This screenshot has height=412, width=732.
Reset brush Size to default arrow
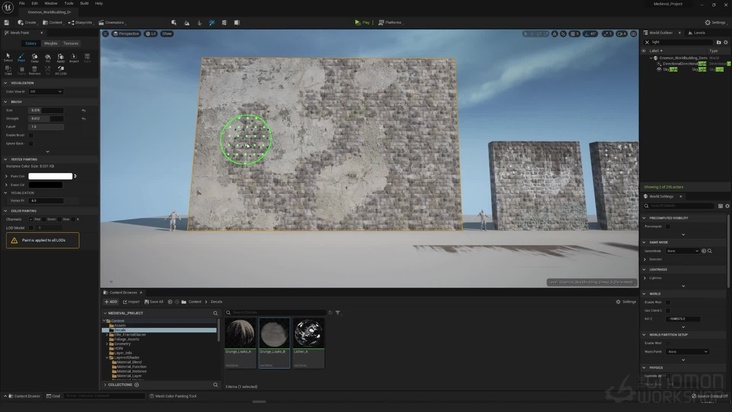84,111
